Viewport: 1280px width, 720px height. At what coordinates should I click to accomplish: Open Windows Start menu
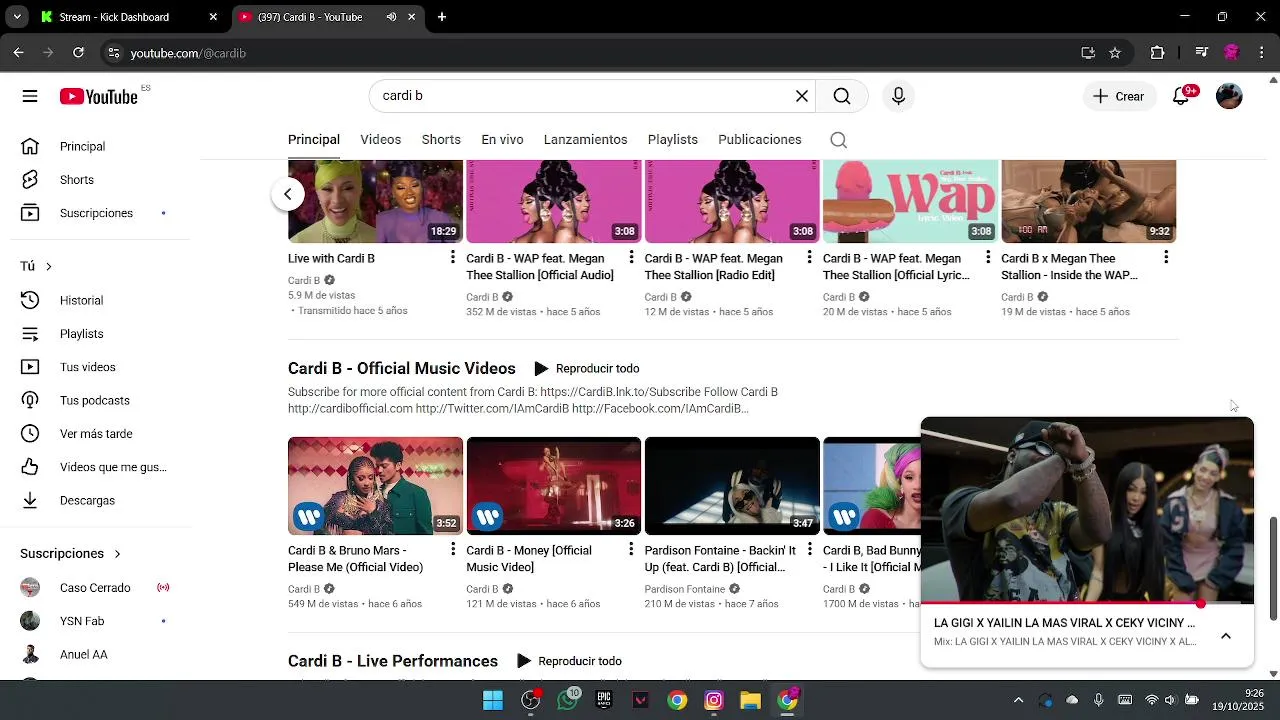click(x=493, y=700)
